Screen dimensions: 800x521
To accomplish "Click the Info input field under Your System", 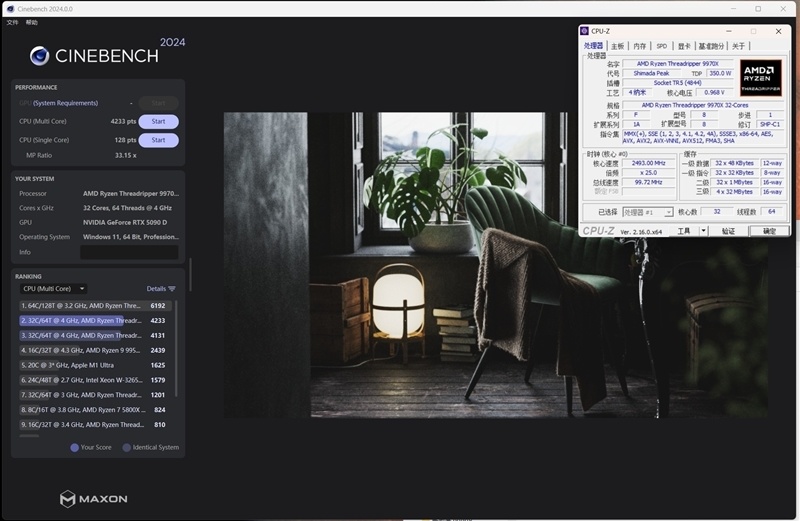I will 128,252.
